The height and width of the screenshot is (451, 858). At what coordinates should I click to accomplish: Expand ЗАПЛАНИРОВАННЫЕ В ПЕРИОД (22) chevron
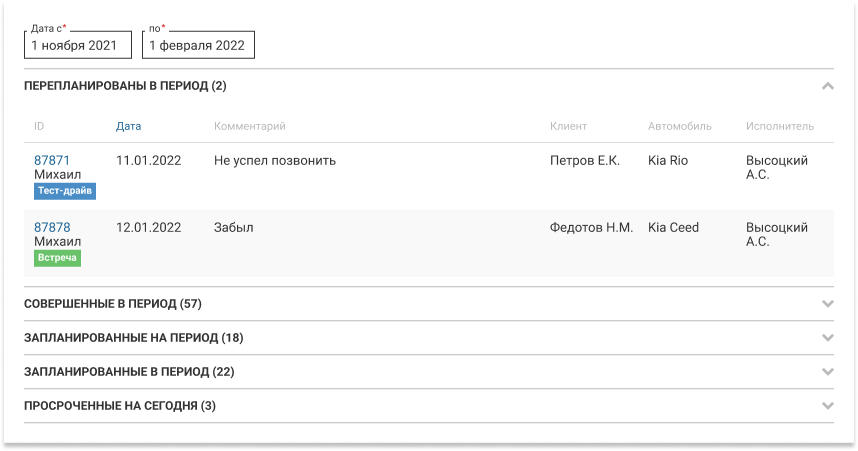(x=827, y=372)
